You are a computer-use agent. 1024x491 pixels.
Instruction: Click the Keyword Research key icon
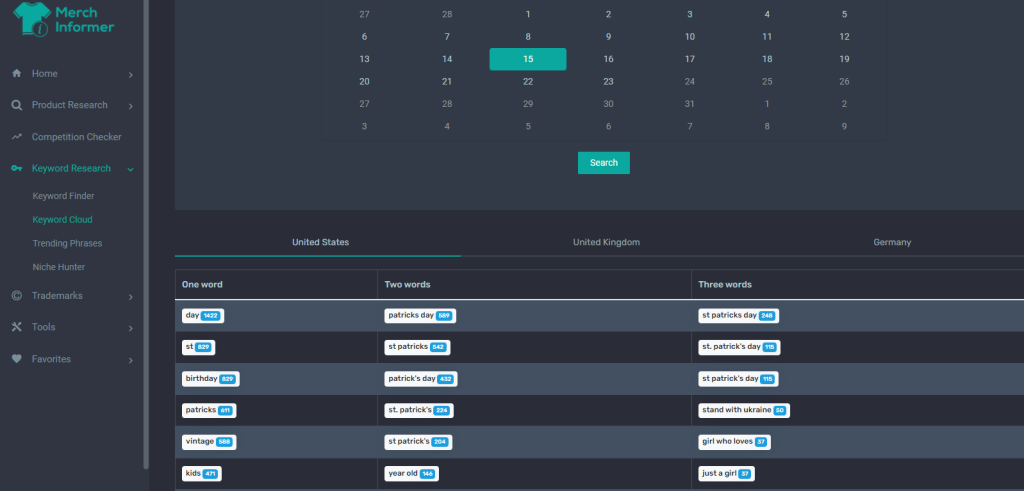[17, 168]
